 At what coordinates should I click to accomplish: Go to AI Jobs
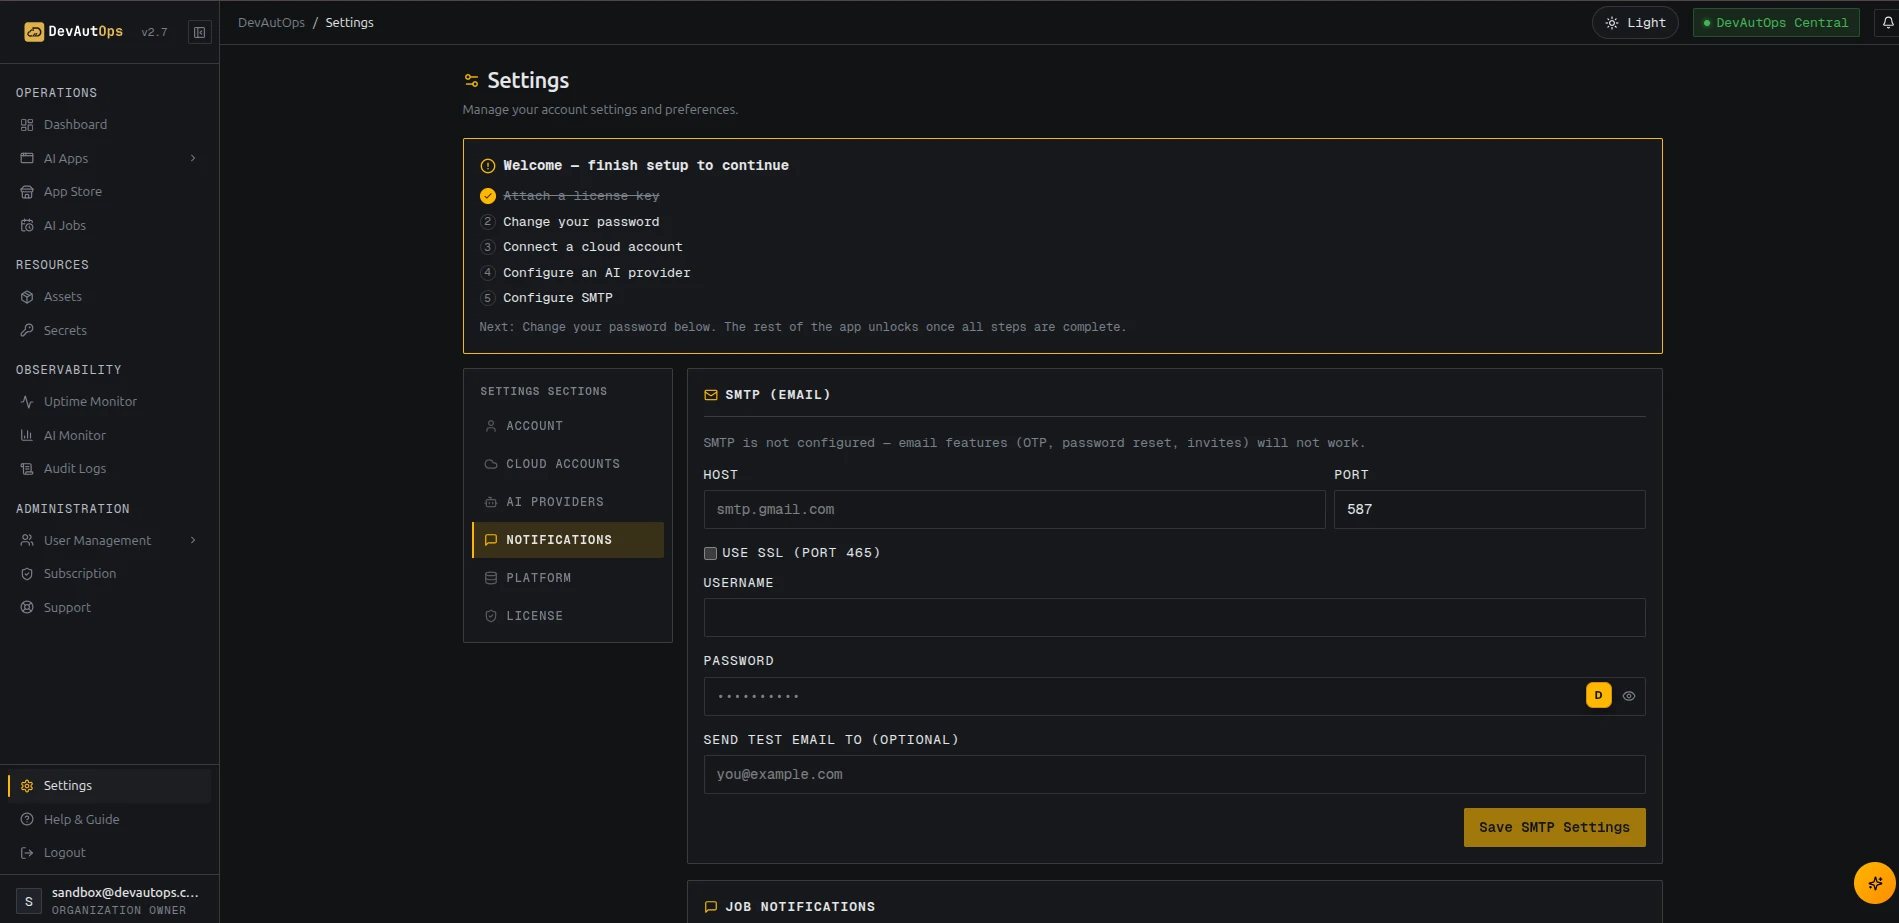pos(109,225)
